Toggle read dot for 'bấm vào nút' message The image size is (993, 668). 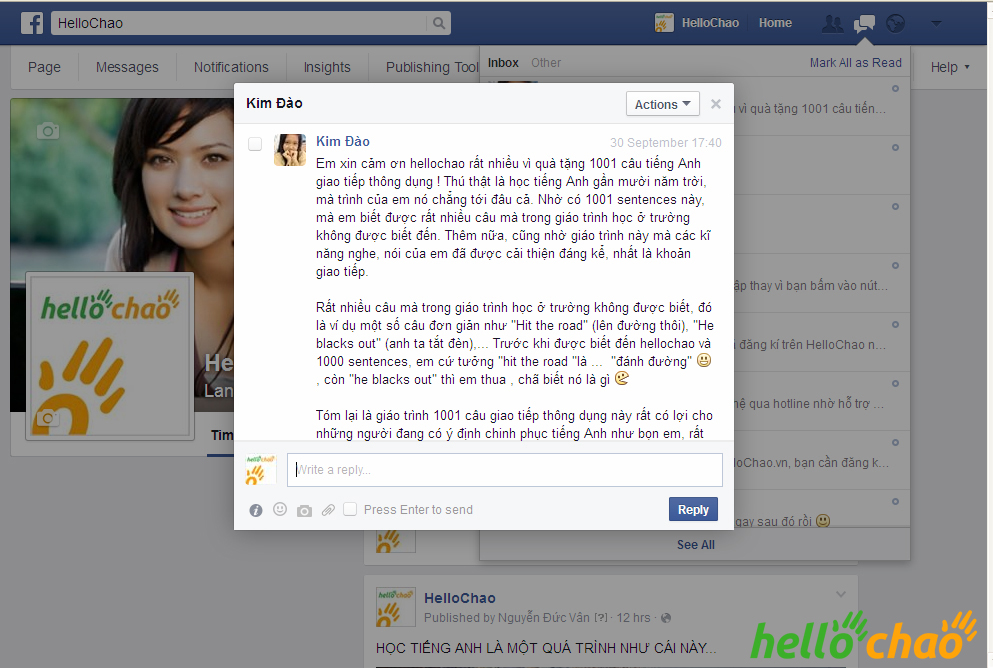pyautogui.click(x=895, y=265)
